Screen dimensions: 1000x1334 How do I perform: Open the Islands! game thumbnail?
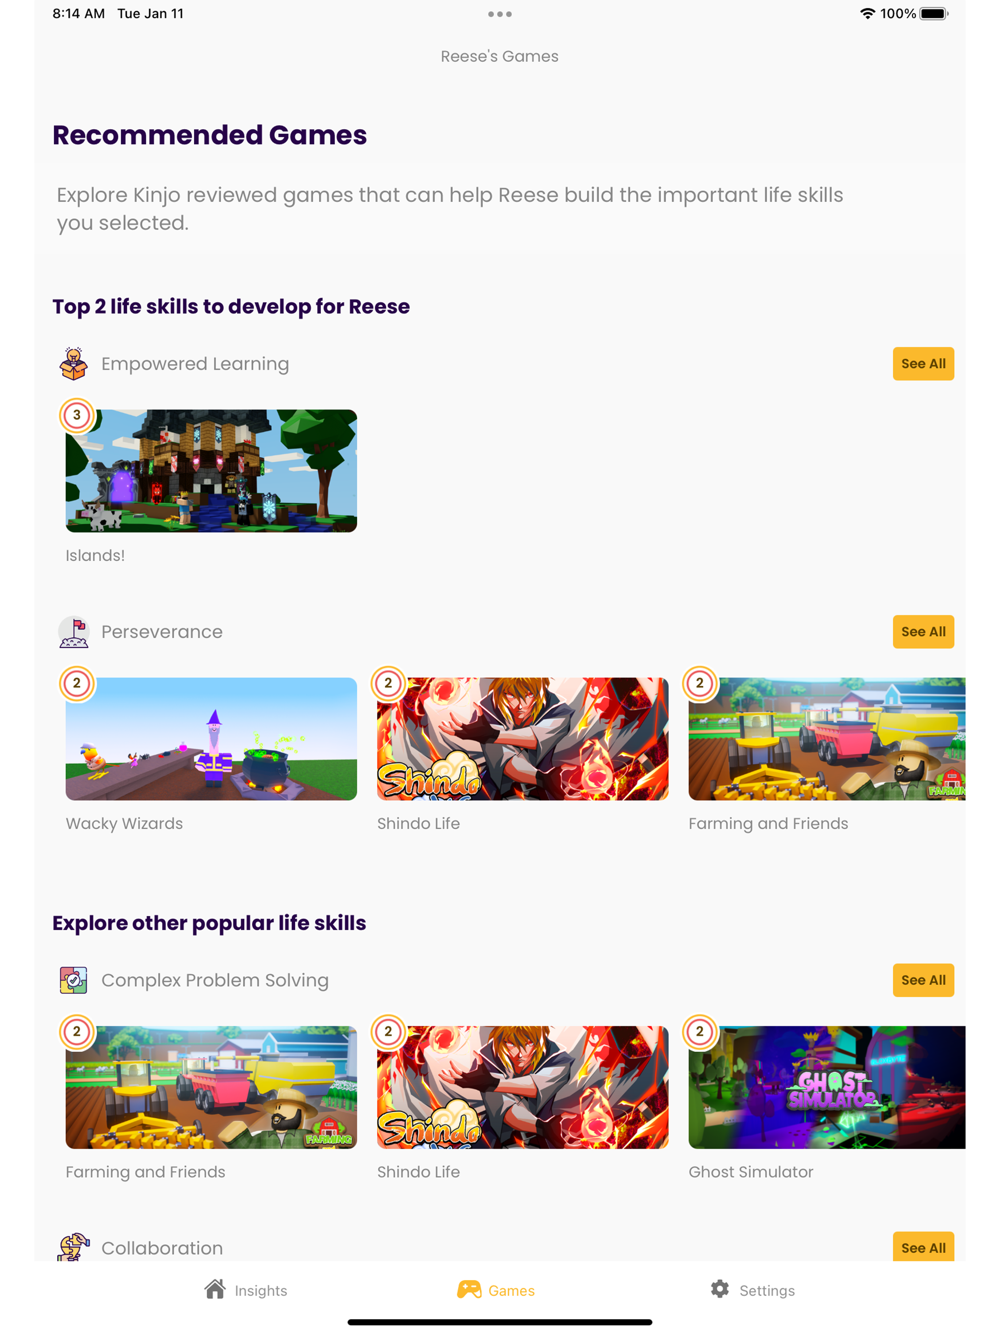click(x=211, y=471)
